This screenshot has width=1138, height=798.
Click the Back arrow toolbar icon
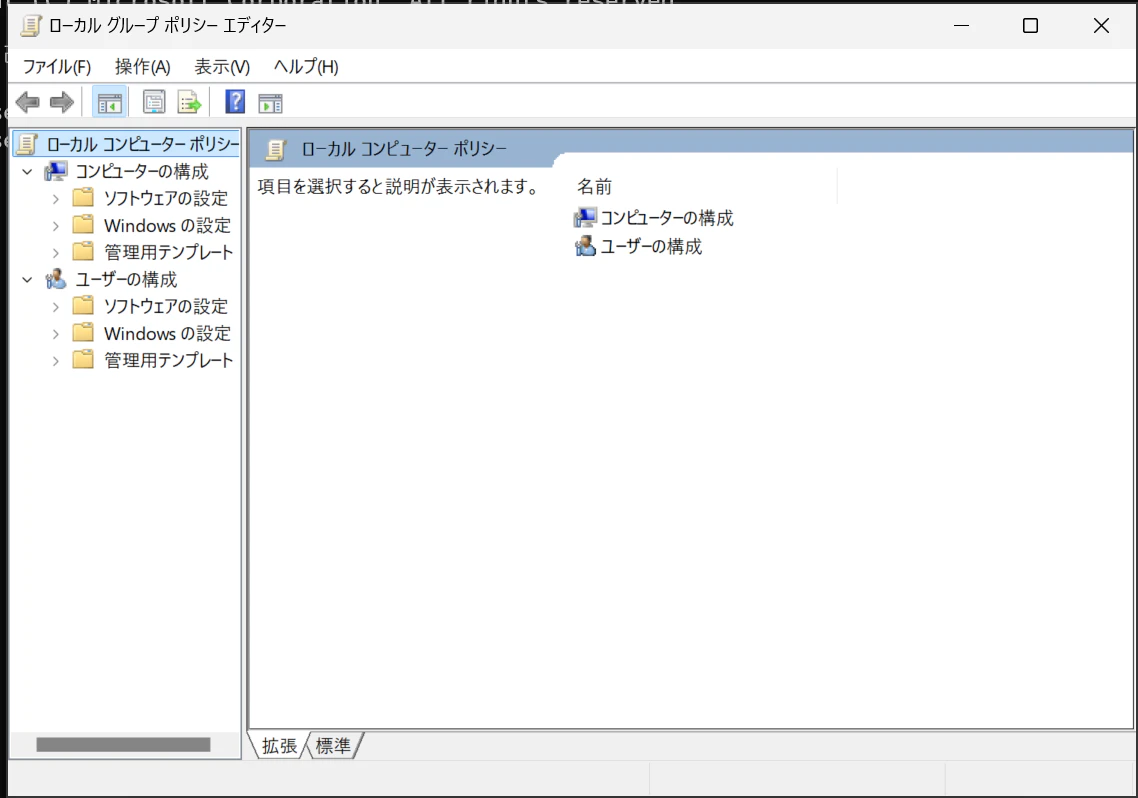28,102
